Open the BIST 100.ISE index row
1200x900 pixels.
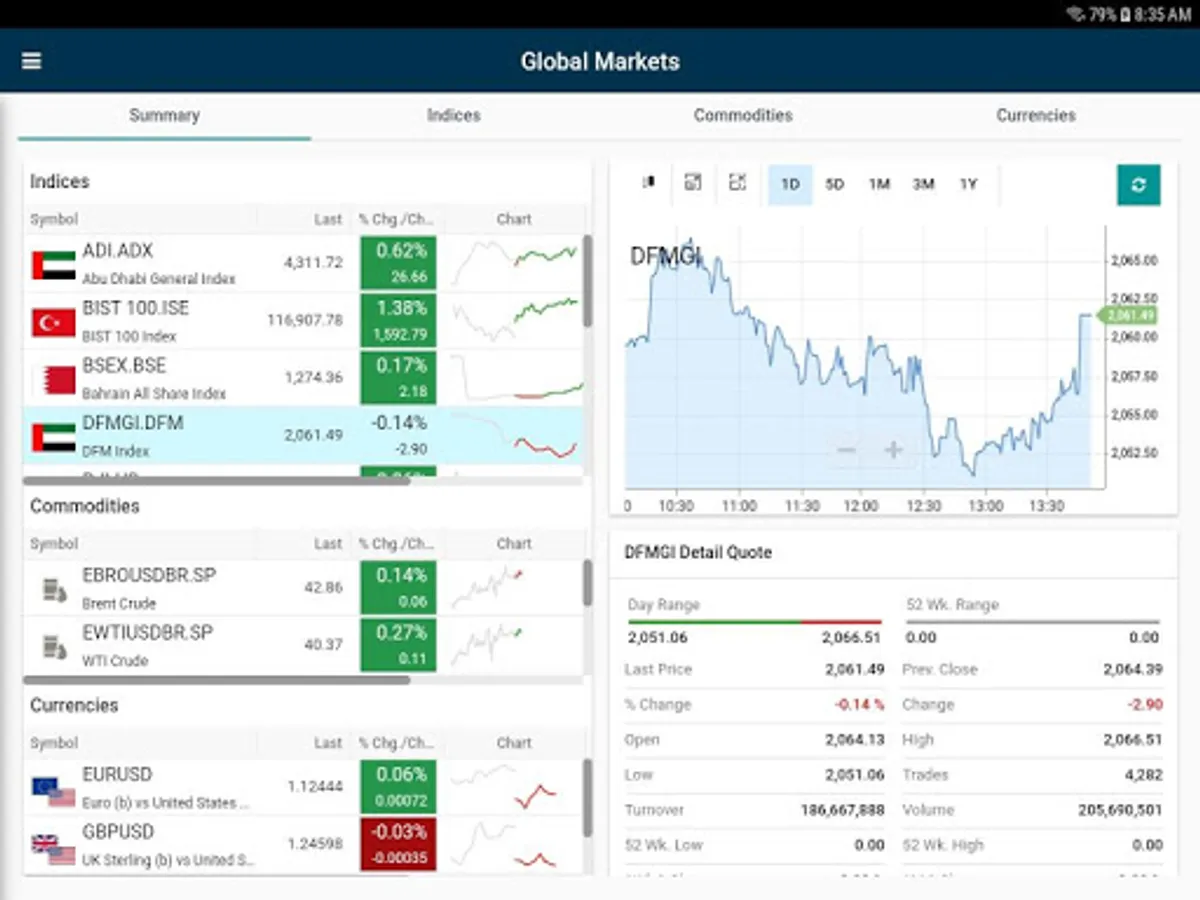[160, 321]
